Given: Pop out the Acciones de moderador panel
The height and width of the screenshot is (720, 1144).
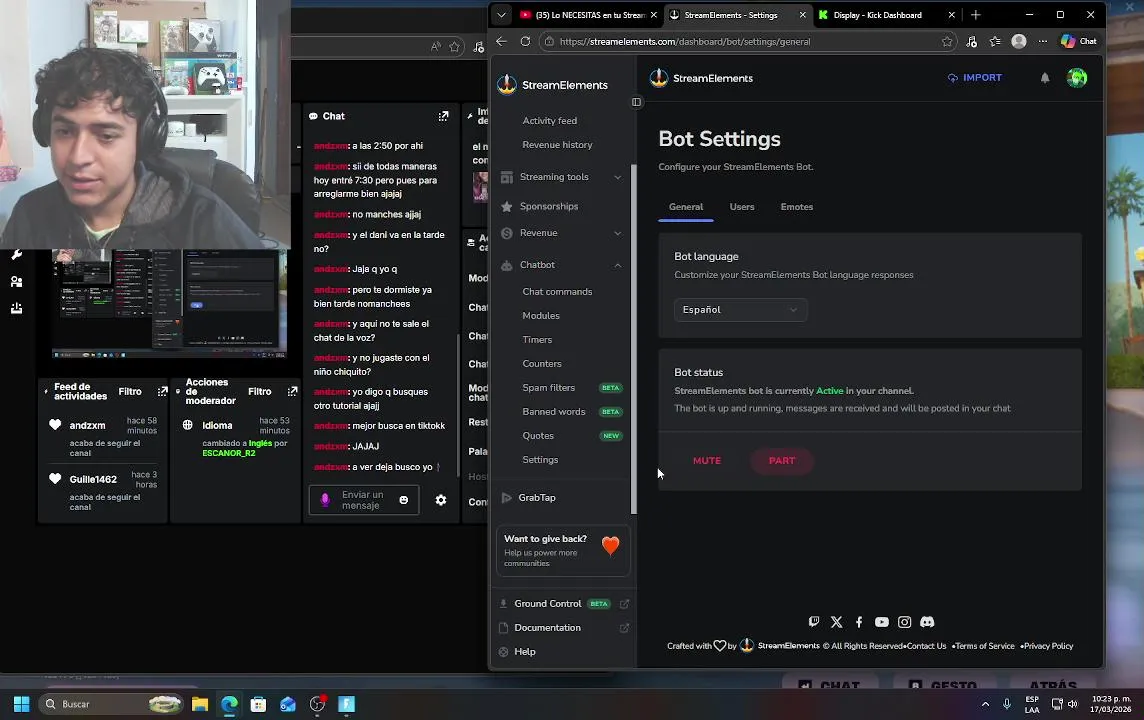Looking at the screenshot, I should 293,392.
